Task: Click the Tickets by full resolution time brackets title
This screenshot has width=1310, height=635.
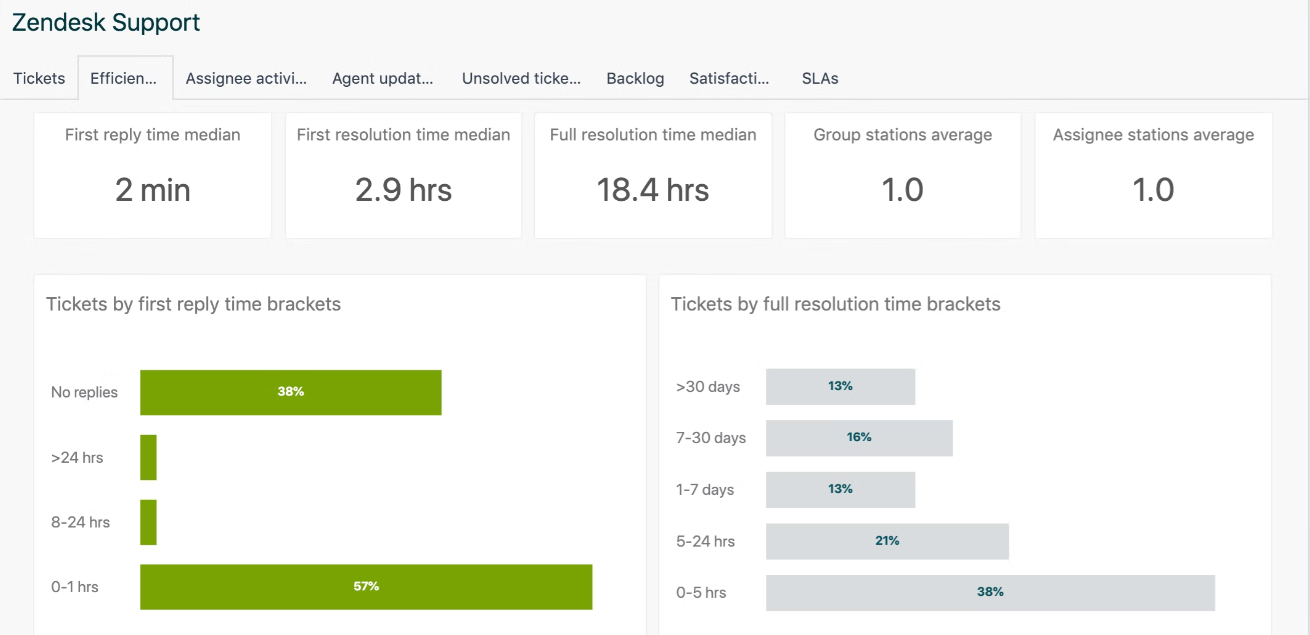Action: pyautogui.click(x=836, y=304)
